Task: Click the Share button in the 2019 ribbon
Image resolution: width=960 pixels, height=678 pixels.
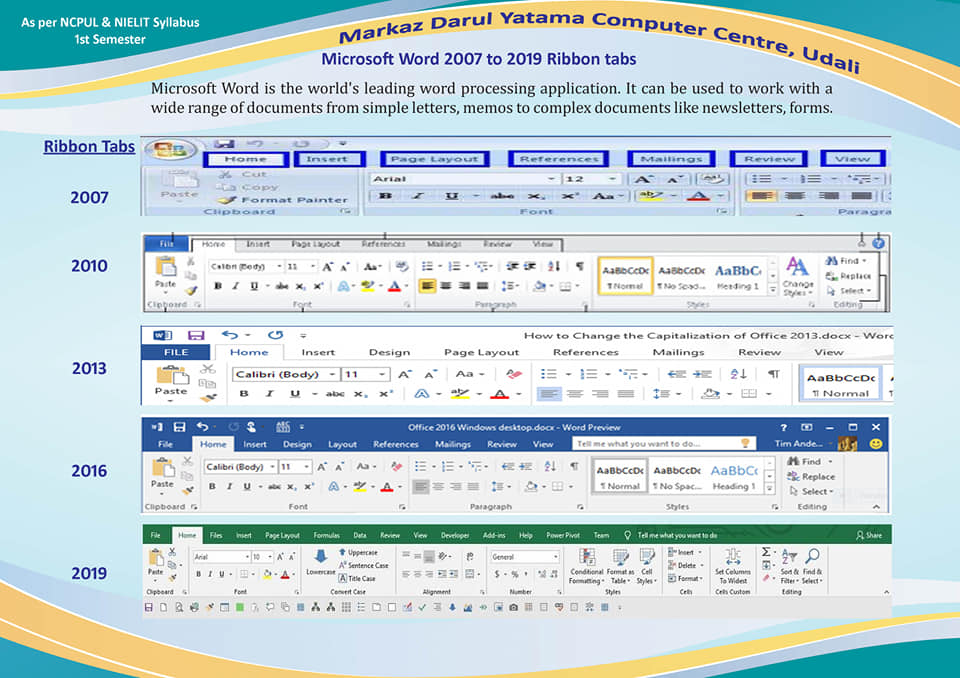Action: click(869, 535)
